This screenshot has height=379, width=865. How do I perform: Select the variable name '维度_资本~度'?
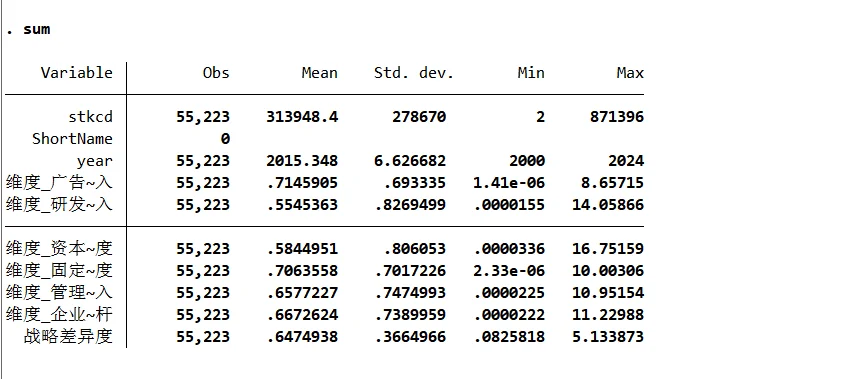(x=59, y=249)
